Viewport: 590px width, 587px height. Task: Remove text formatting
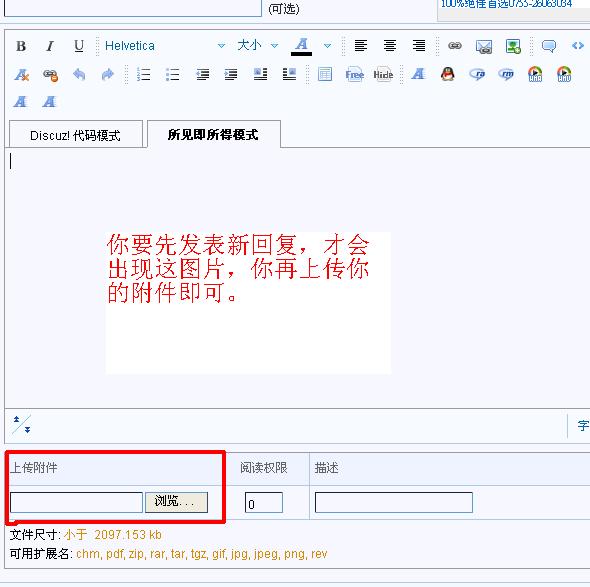(21, 75)
